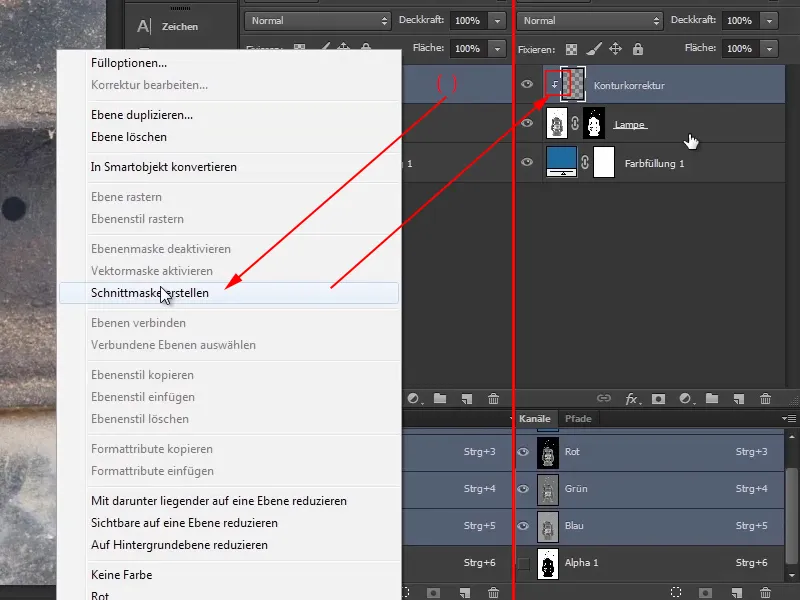Select the Konturkorrektur layer name

[629, 86]
